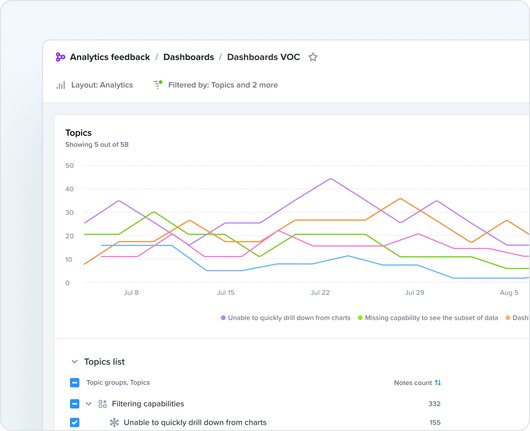Image resolution: width=530 pixels, height=431 pixels.
Task: Click the green legend dot for Missing capability
Action: tap(360, 318)
